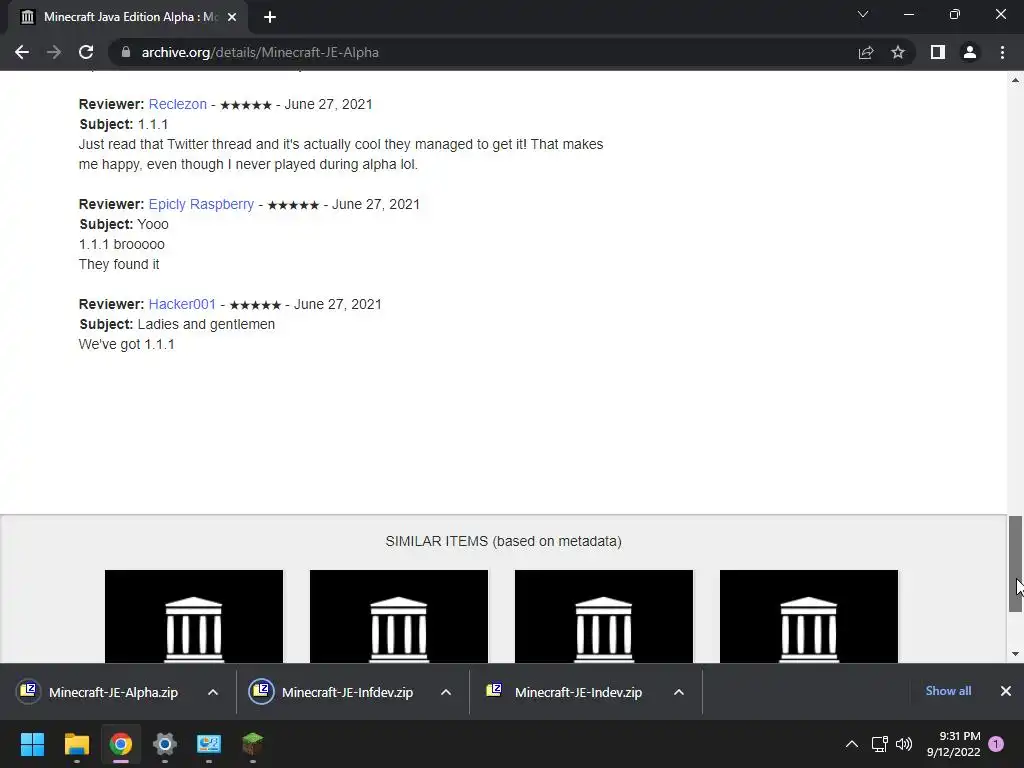
Task: Open the Minecraft grass block taskbar app
Action: click(x=253, y=744)
